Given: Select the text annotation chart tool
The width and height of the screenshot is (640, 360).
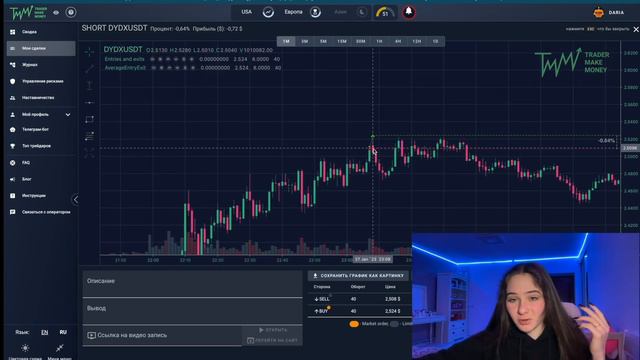Looking at the screenshot, I should (89, 85).
